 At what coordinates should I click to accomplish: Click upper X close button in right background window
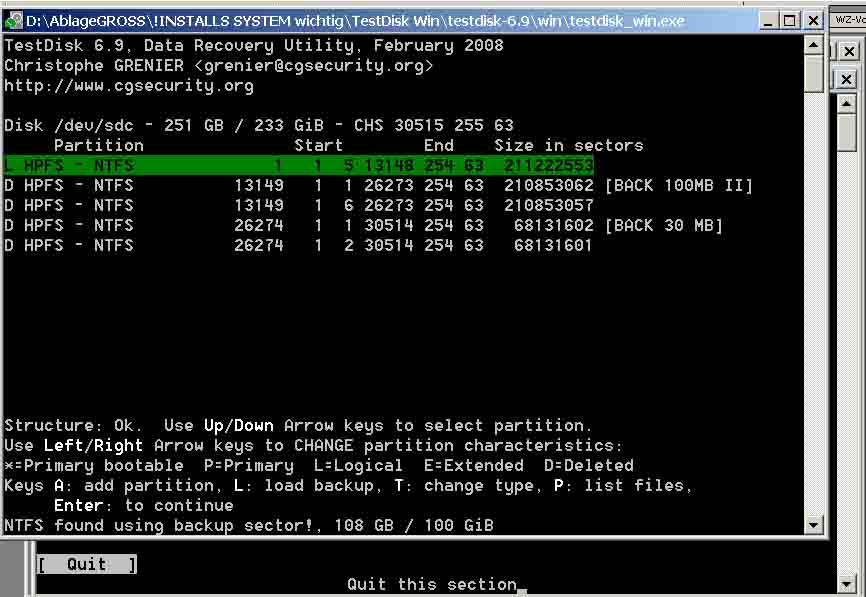[849, 52]
